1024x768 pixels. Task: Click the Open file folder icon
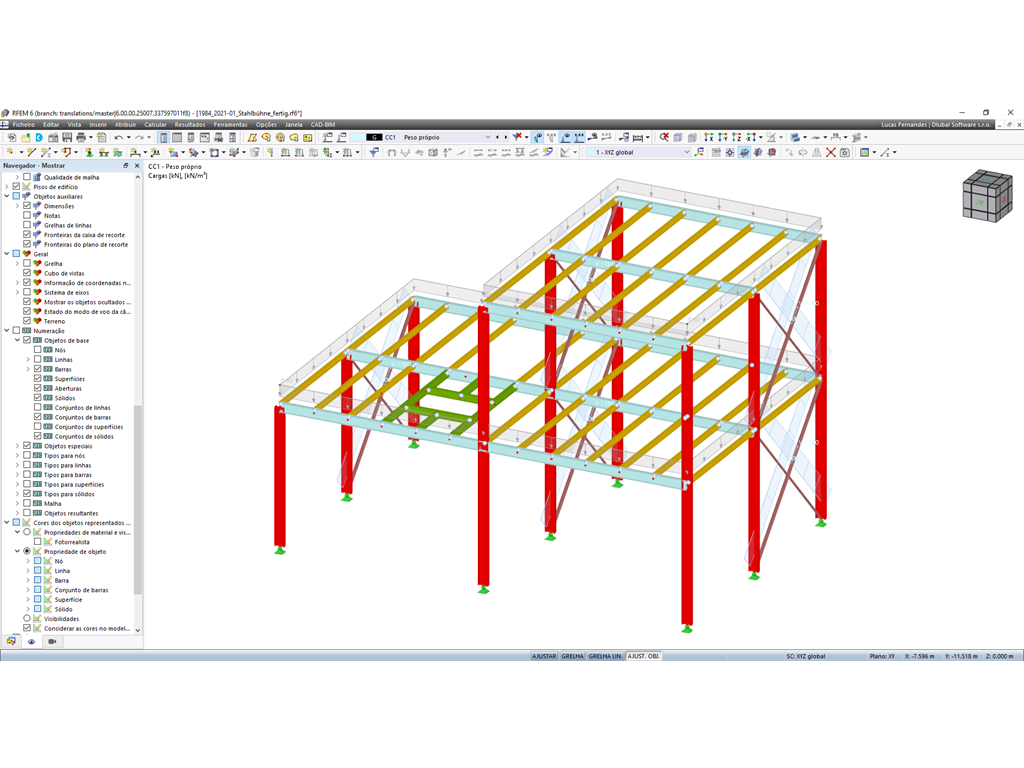coord(25,137)
